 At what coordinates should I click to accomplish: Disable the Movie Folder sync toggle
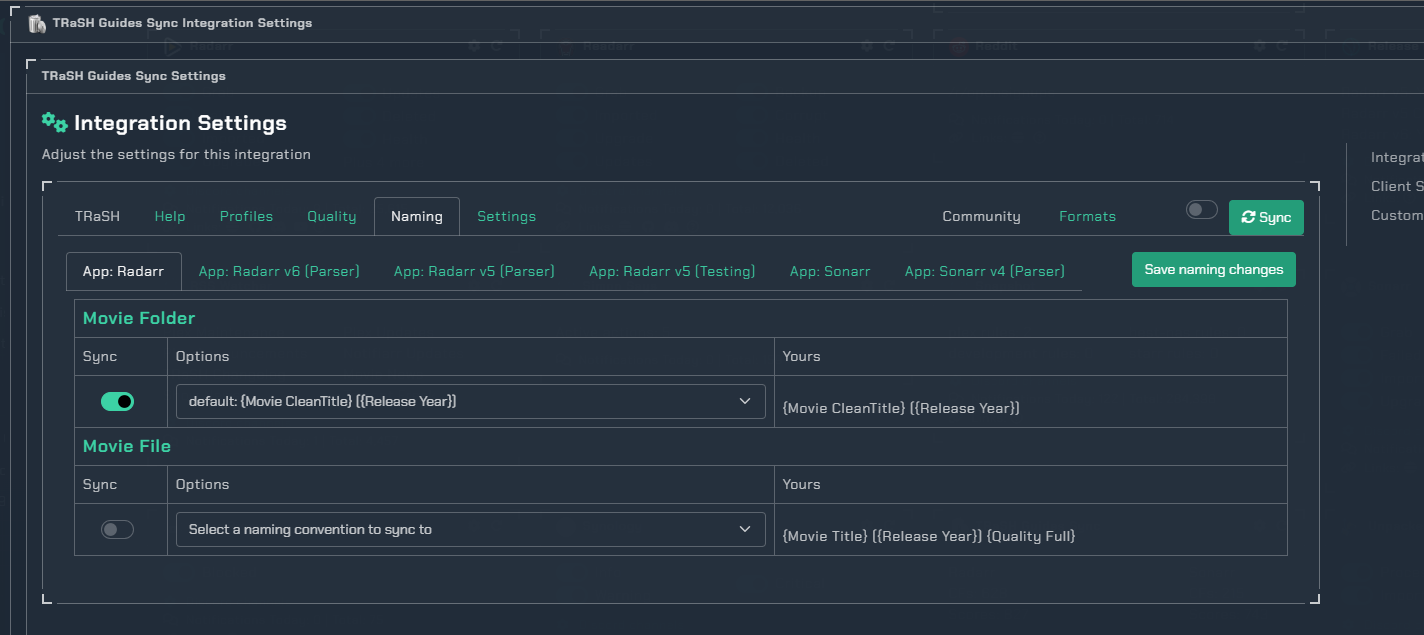(117, 401)
